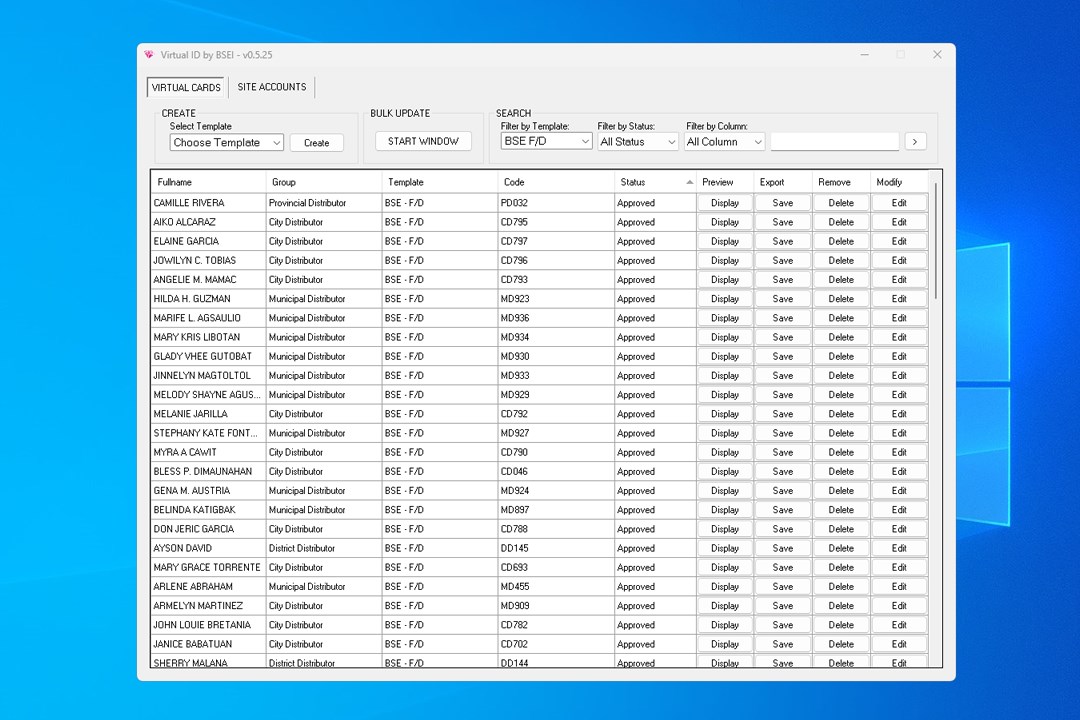Save the card for AIKO ALCARAZ
This screenshot has width=1080, height=720.
click(782, 222)
